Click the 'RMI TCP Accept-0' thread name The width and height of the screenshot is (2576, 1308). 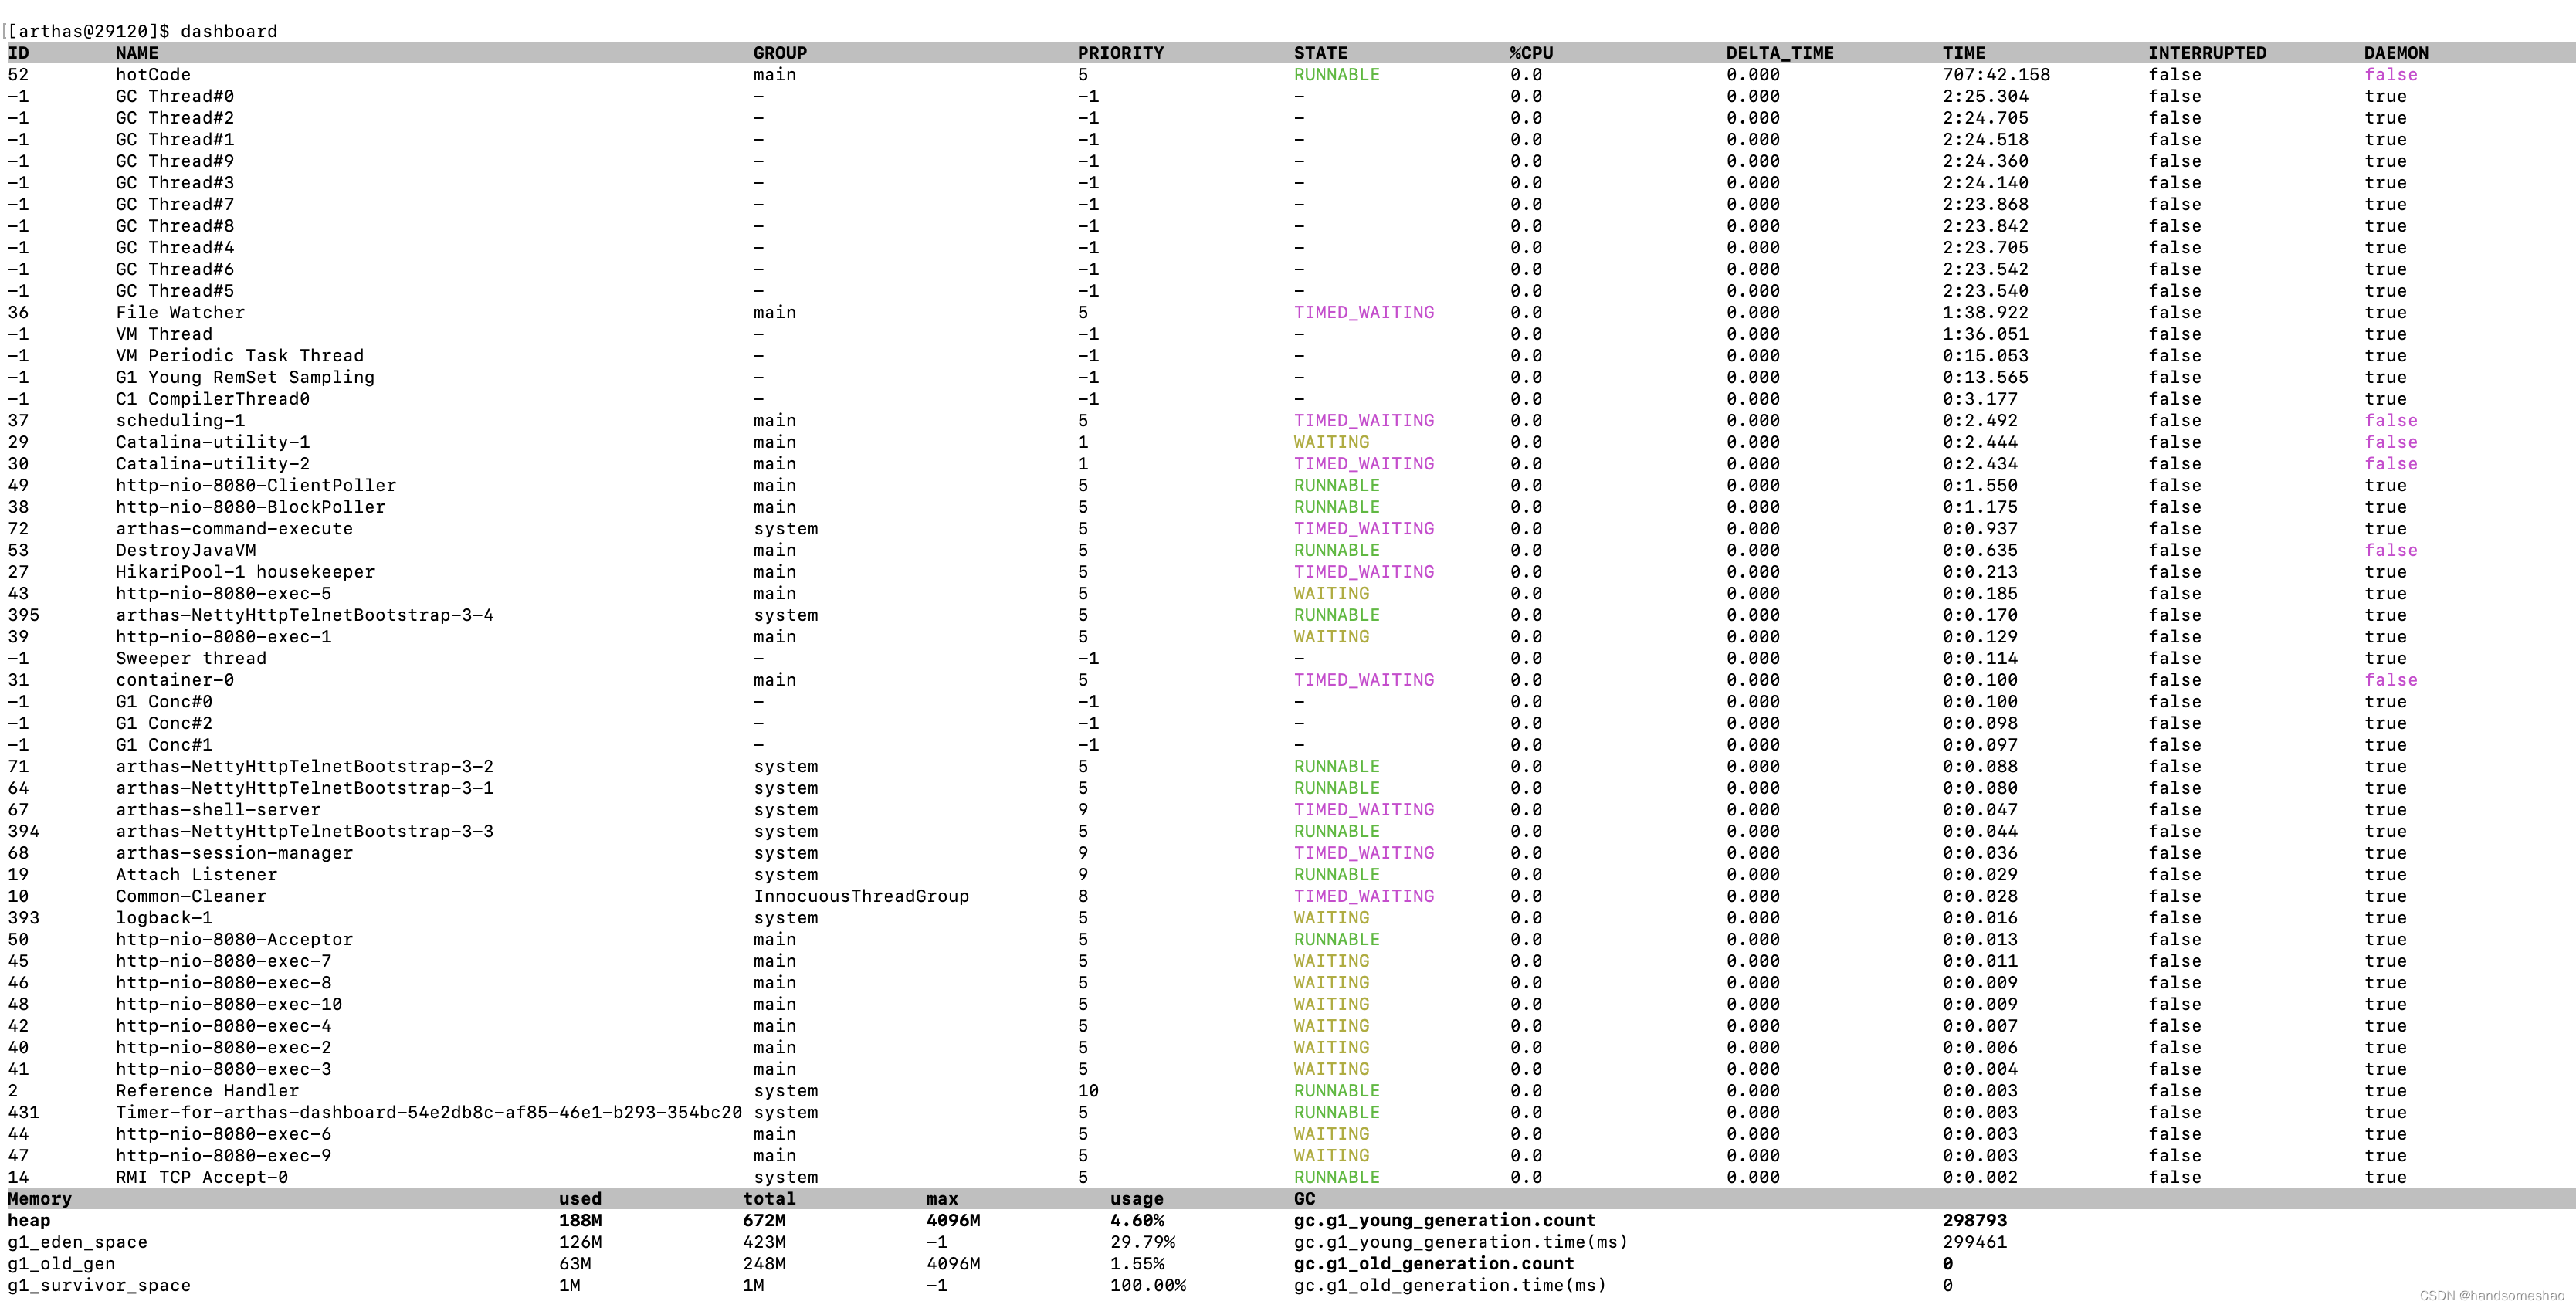[202, 1177]
